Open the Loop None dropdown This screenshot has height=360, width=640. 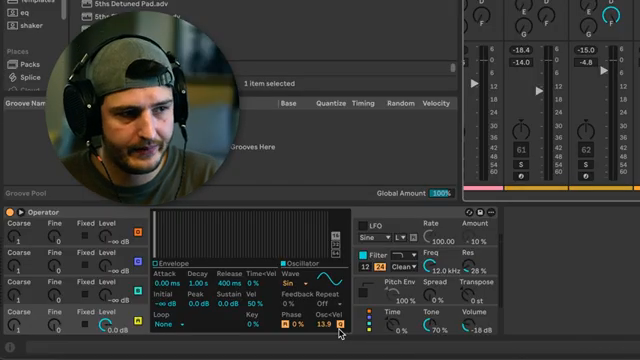point(169,324)
